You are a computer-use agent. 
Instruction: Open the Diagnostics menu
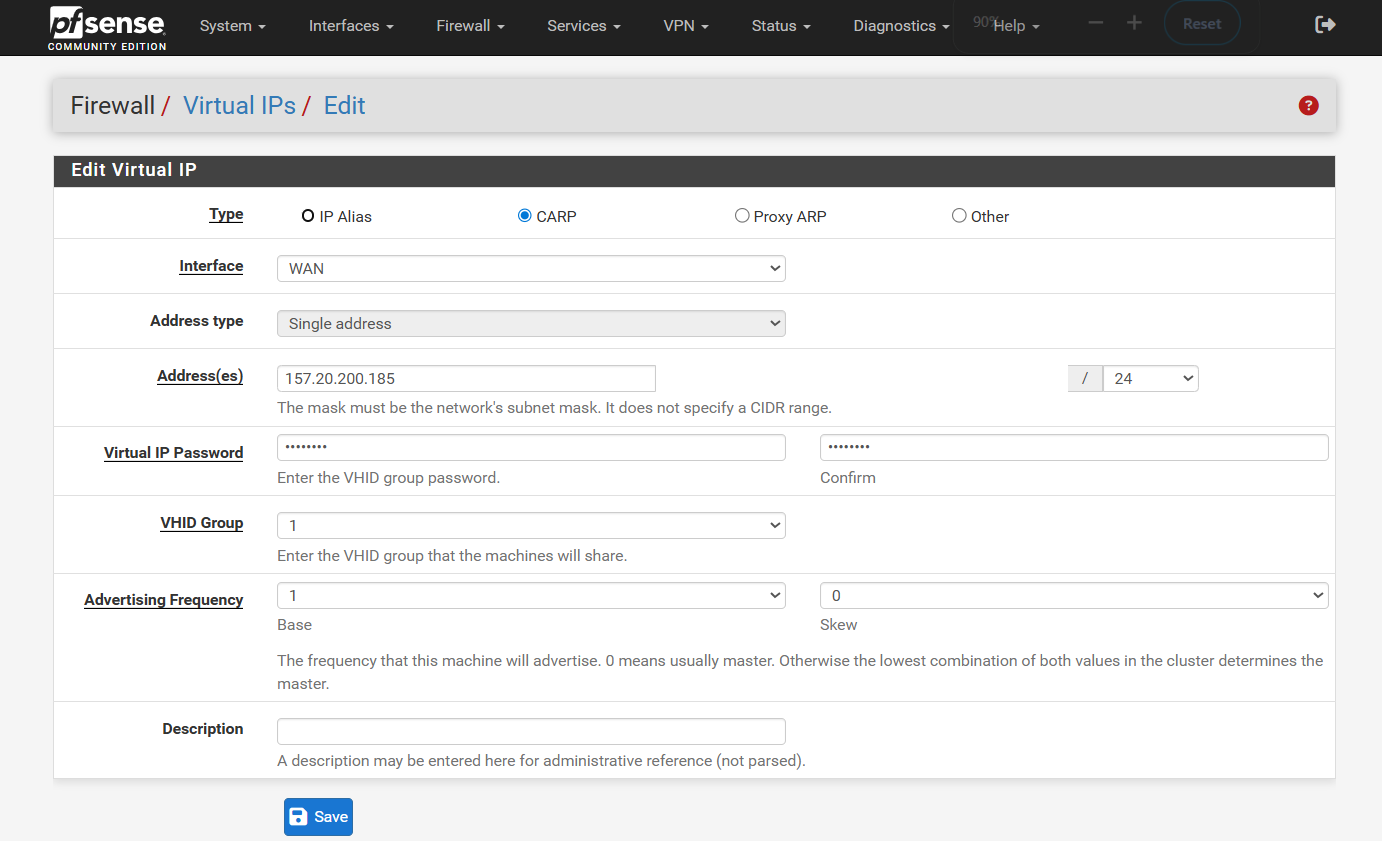tap(901, 26)
